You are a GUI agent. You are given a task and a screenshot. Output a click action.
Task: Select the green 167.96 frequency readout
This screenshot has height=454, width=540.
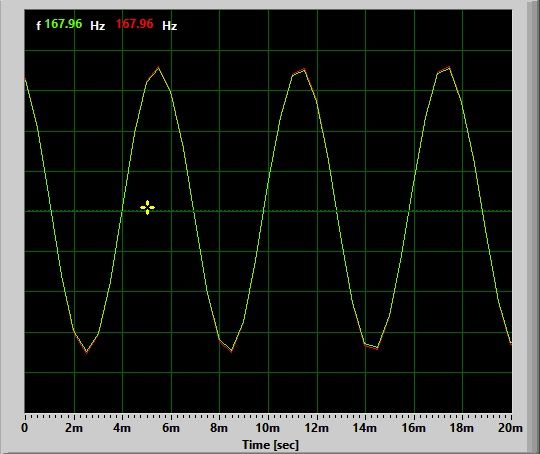click(63, 24)
